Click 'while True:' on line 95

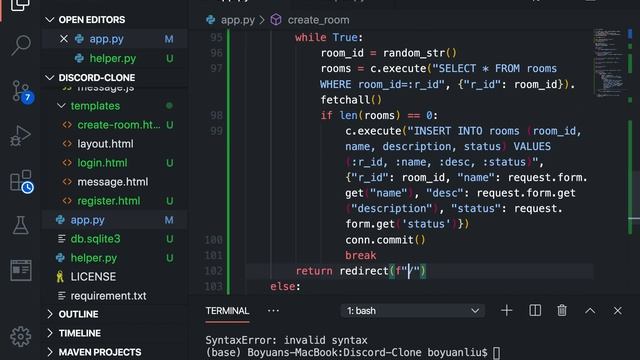point(329,38)
